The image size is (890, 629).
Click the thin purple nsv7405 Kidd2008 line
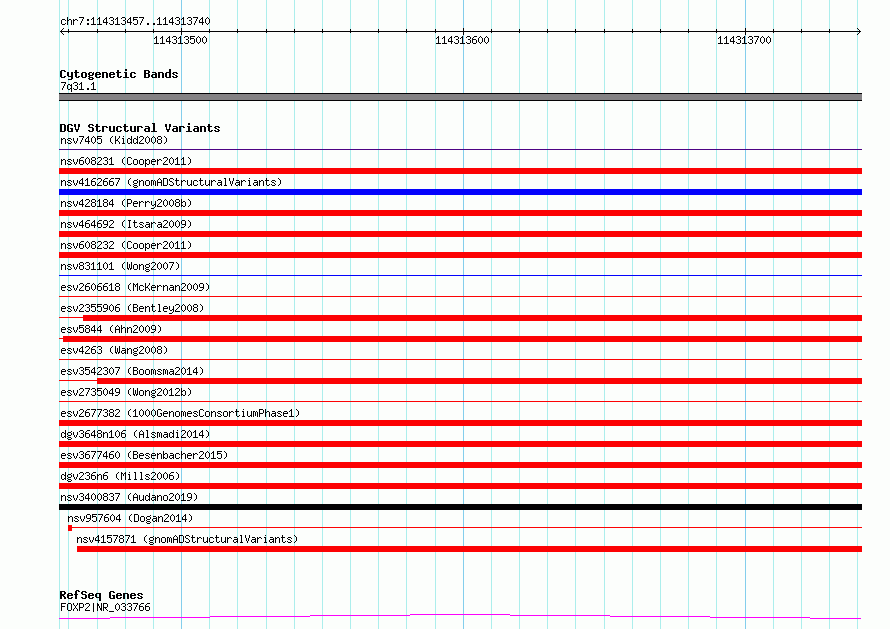click(x=460, y=150)
